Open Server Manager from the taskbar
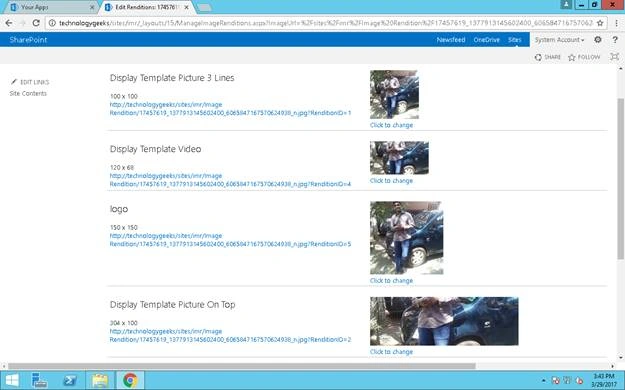Viewport: 625px width, 390px height. click(39, 380)
